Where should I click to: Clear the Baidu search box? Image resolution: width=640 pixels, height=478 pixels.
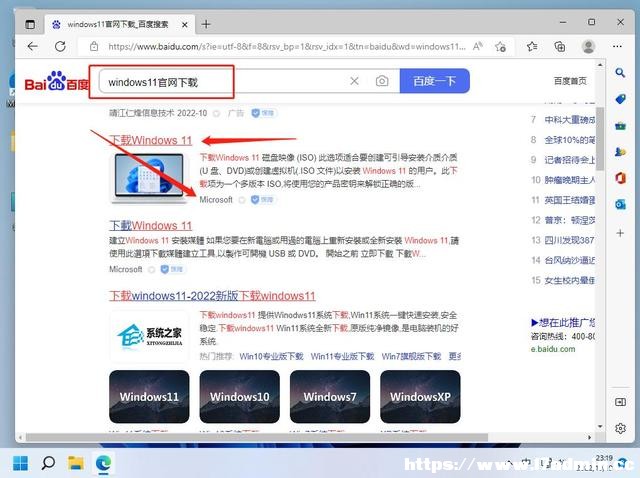[x=354, y=81]
